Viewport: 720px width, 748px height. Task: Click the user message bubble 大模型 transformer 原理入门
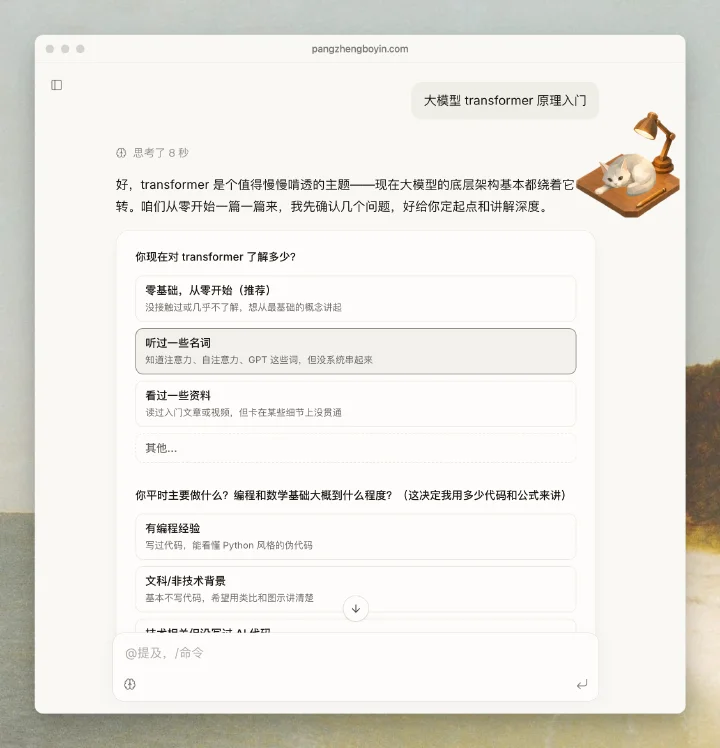pyautogui.click(x=505, y=100)
